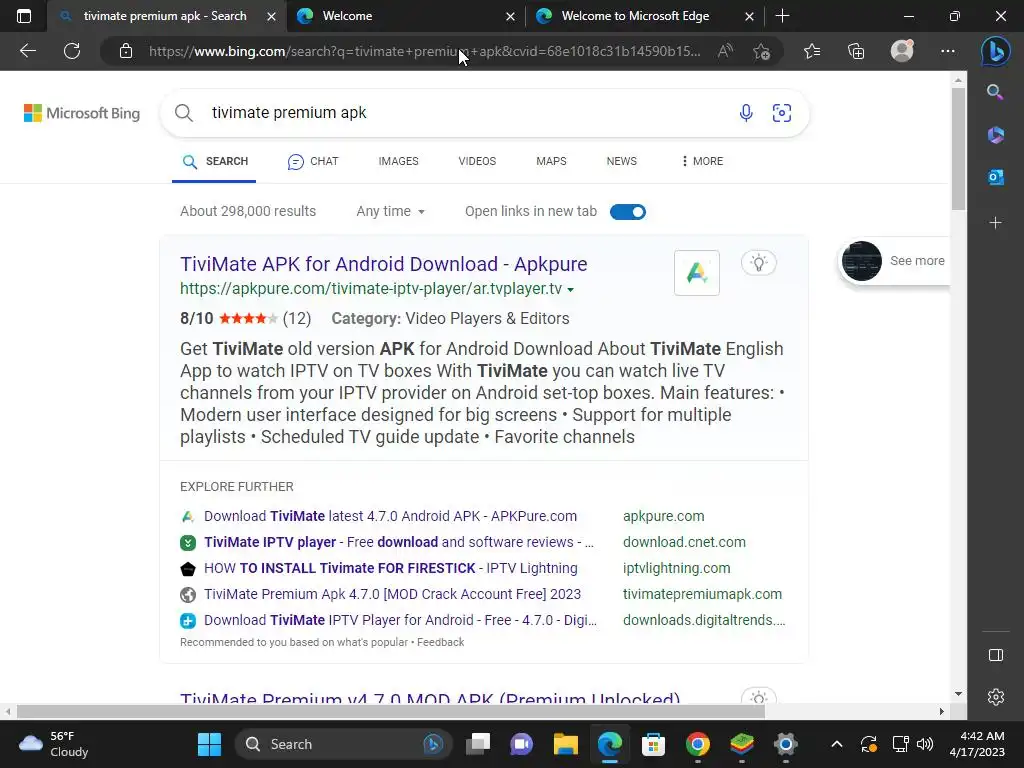The width and height of the screenshot is (1024, 768).
Task: Switch to the Welcome tab
Action: pyautogui.click(x=405, y=16)
